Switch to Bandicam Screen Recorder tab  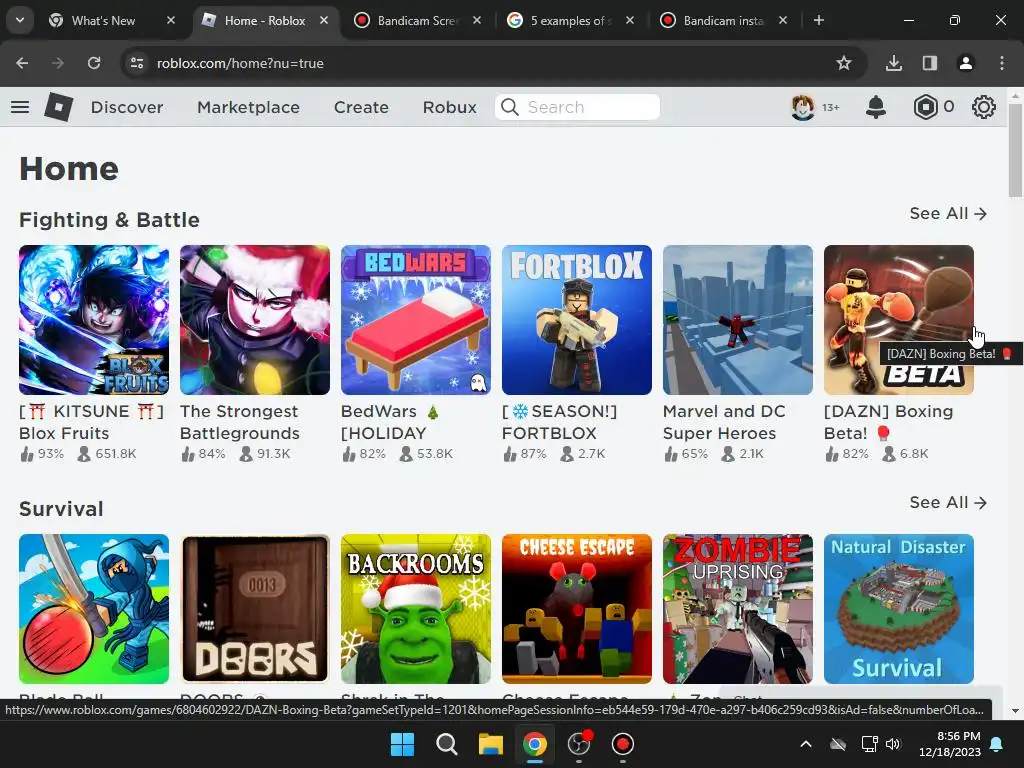[x=417, y=20]
